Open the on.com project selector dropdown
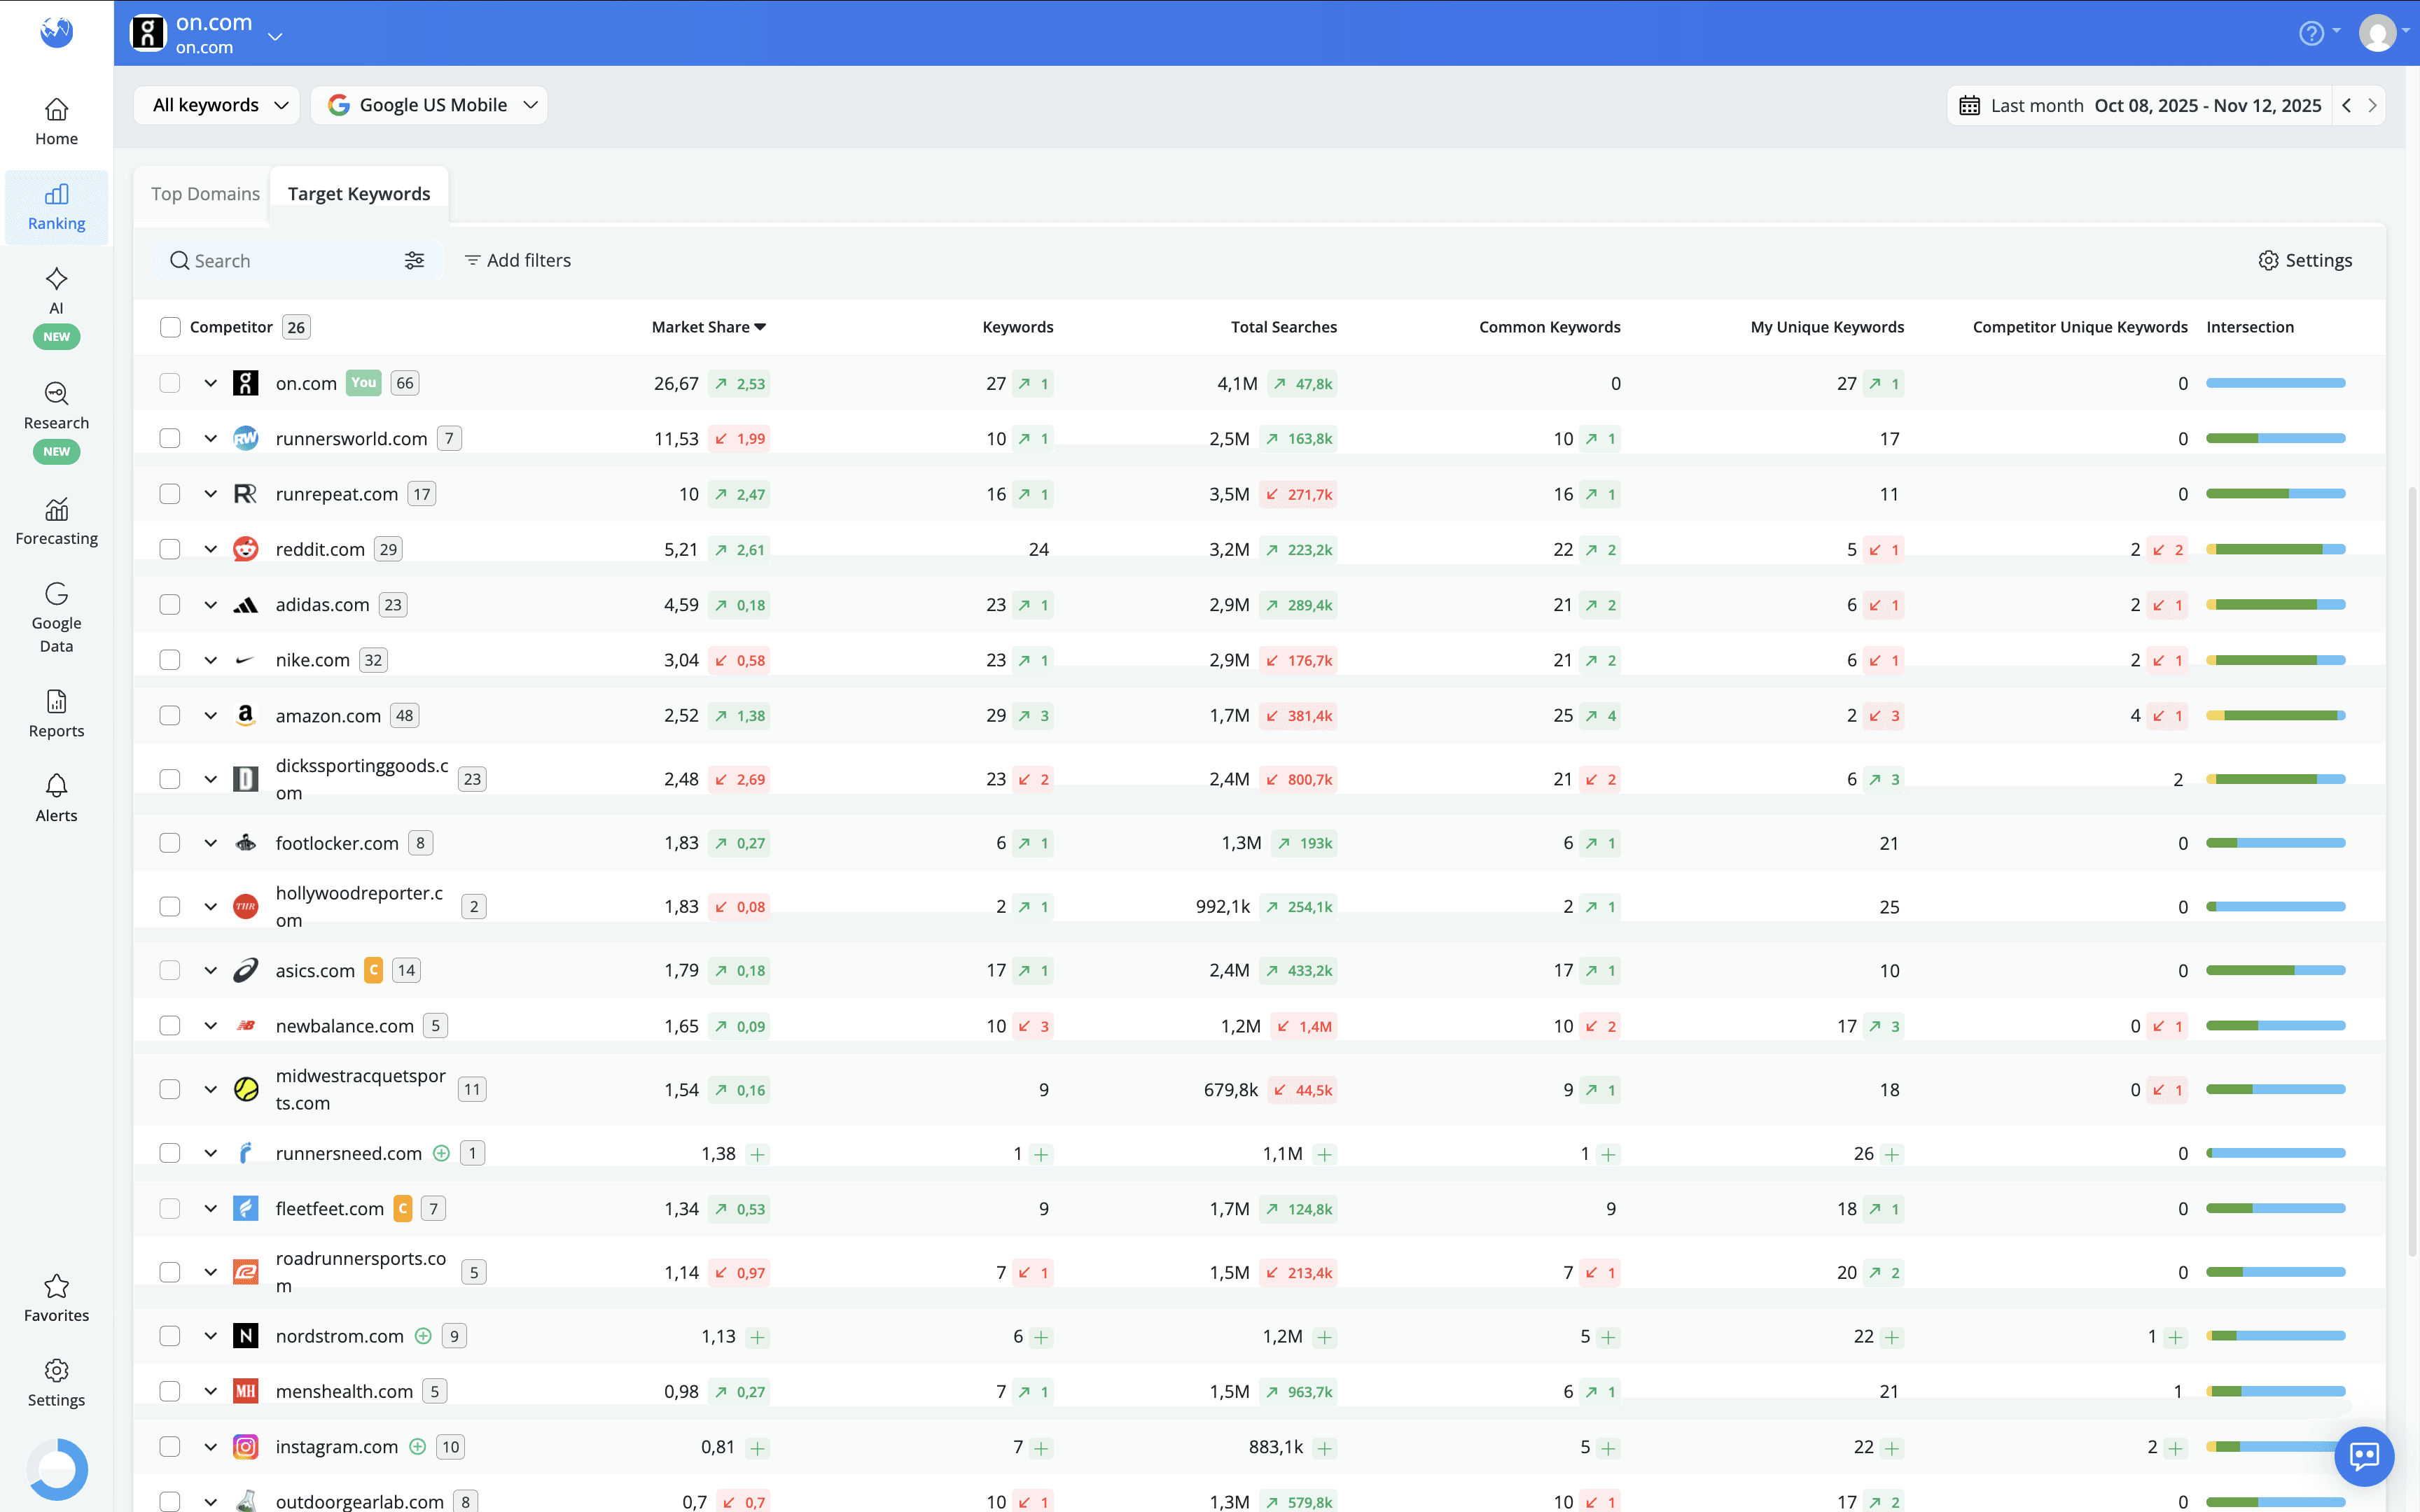2420x1512 pixels. pos(275,36)
